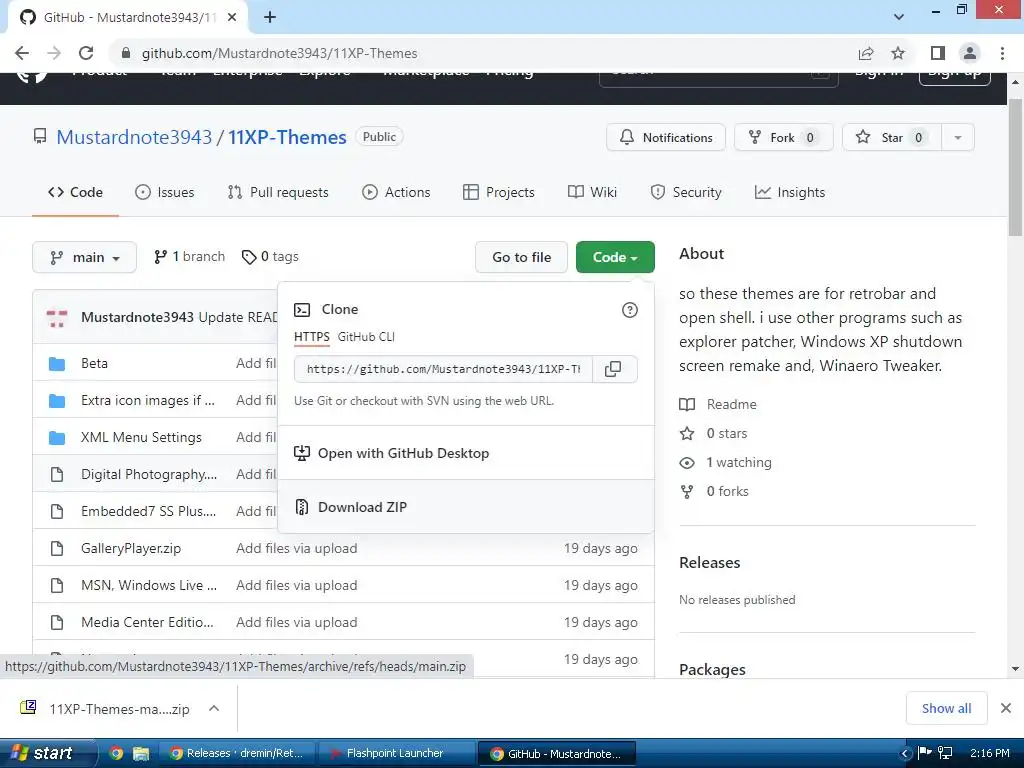Bookmark this page with star icon
The height and width of the screenshot is (768, 1024).
pyautogui.click(x=898, y=53)
